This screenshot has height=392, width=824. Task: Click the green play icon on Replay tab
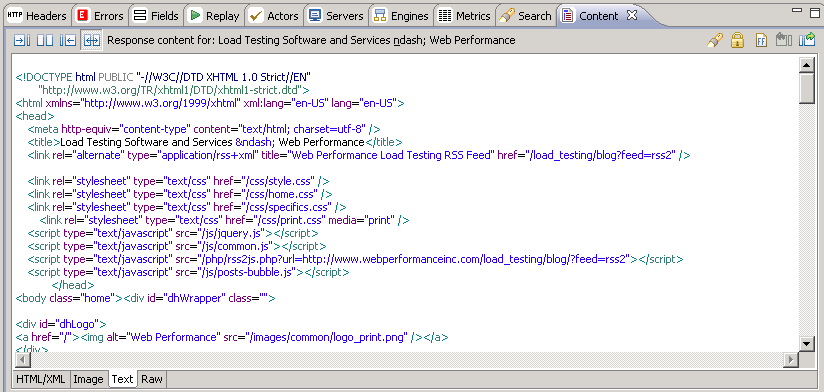(195, 15)
